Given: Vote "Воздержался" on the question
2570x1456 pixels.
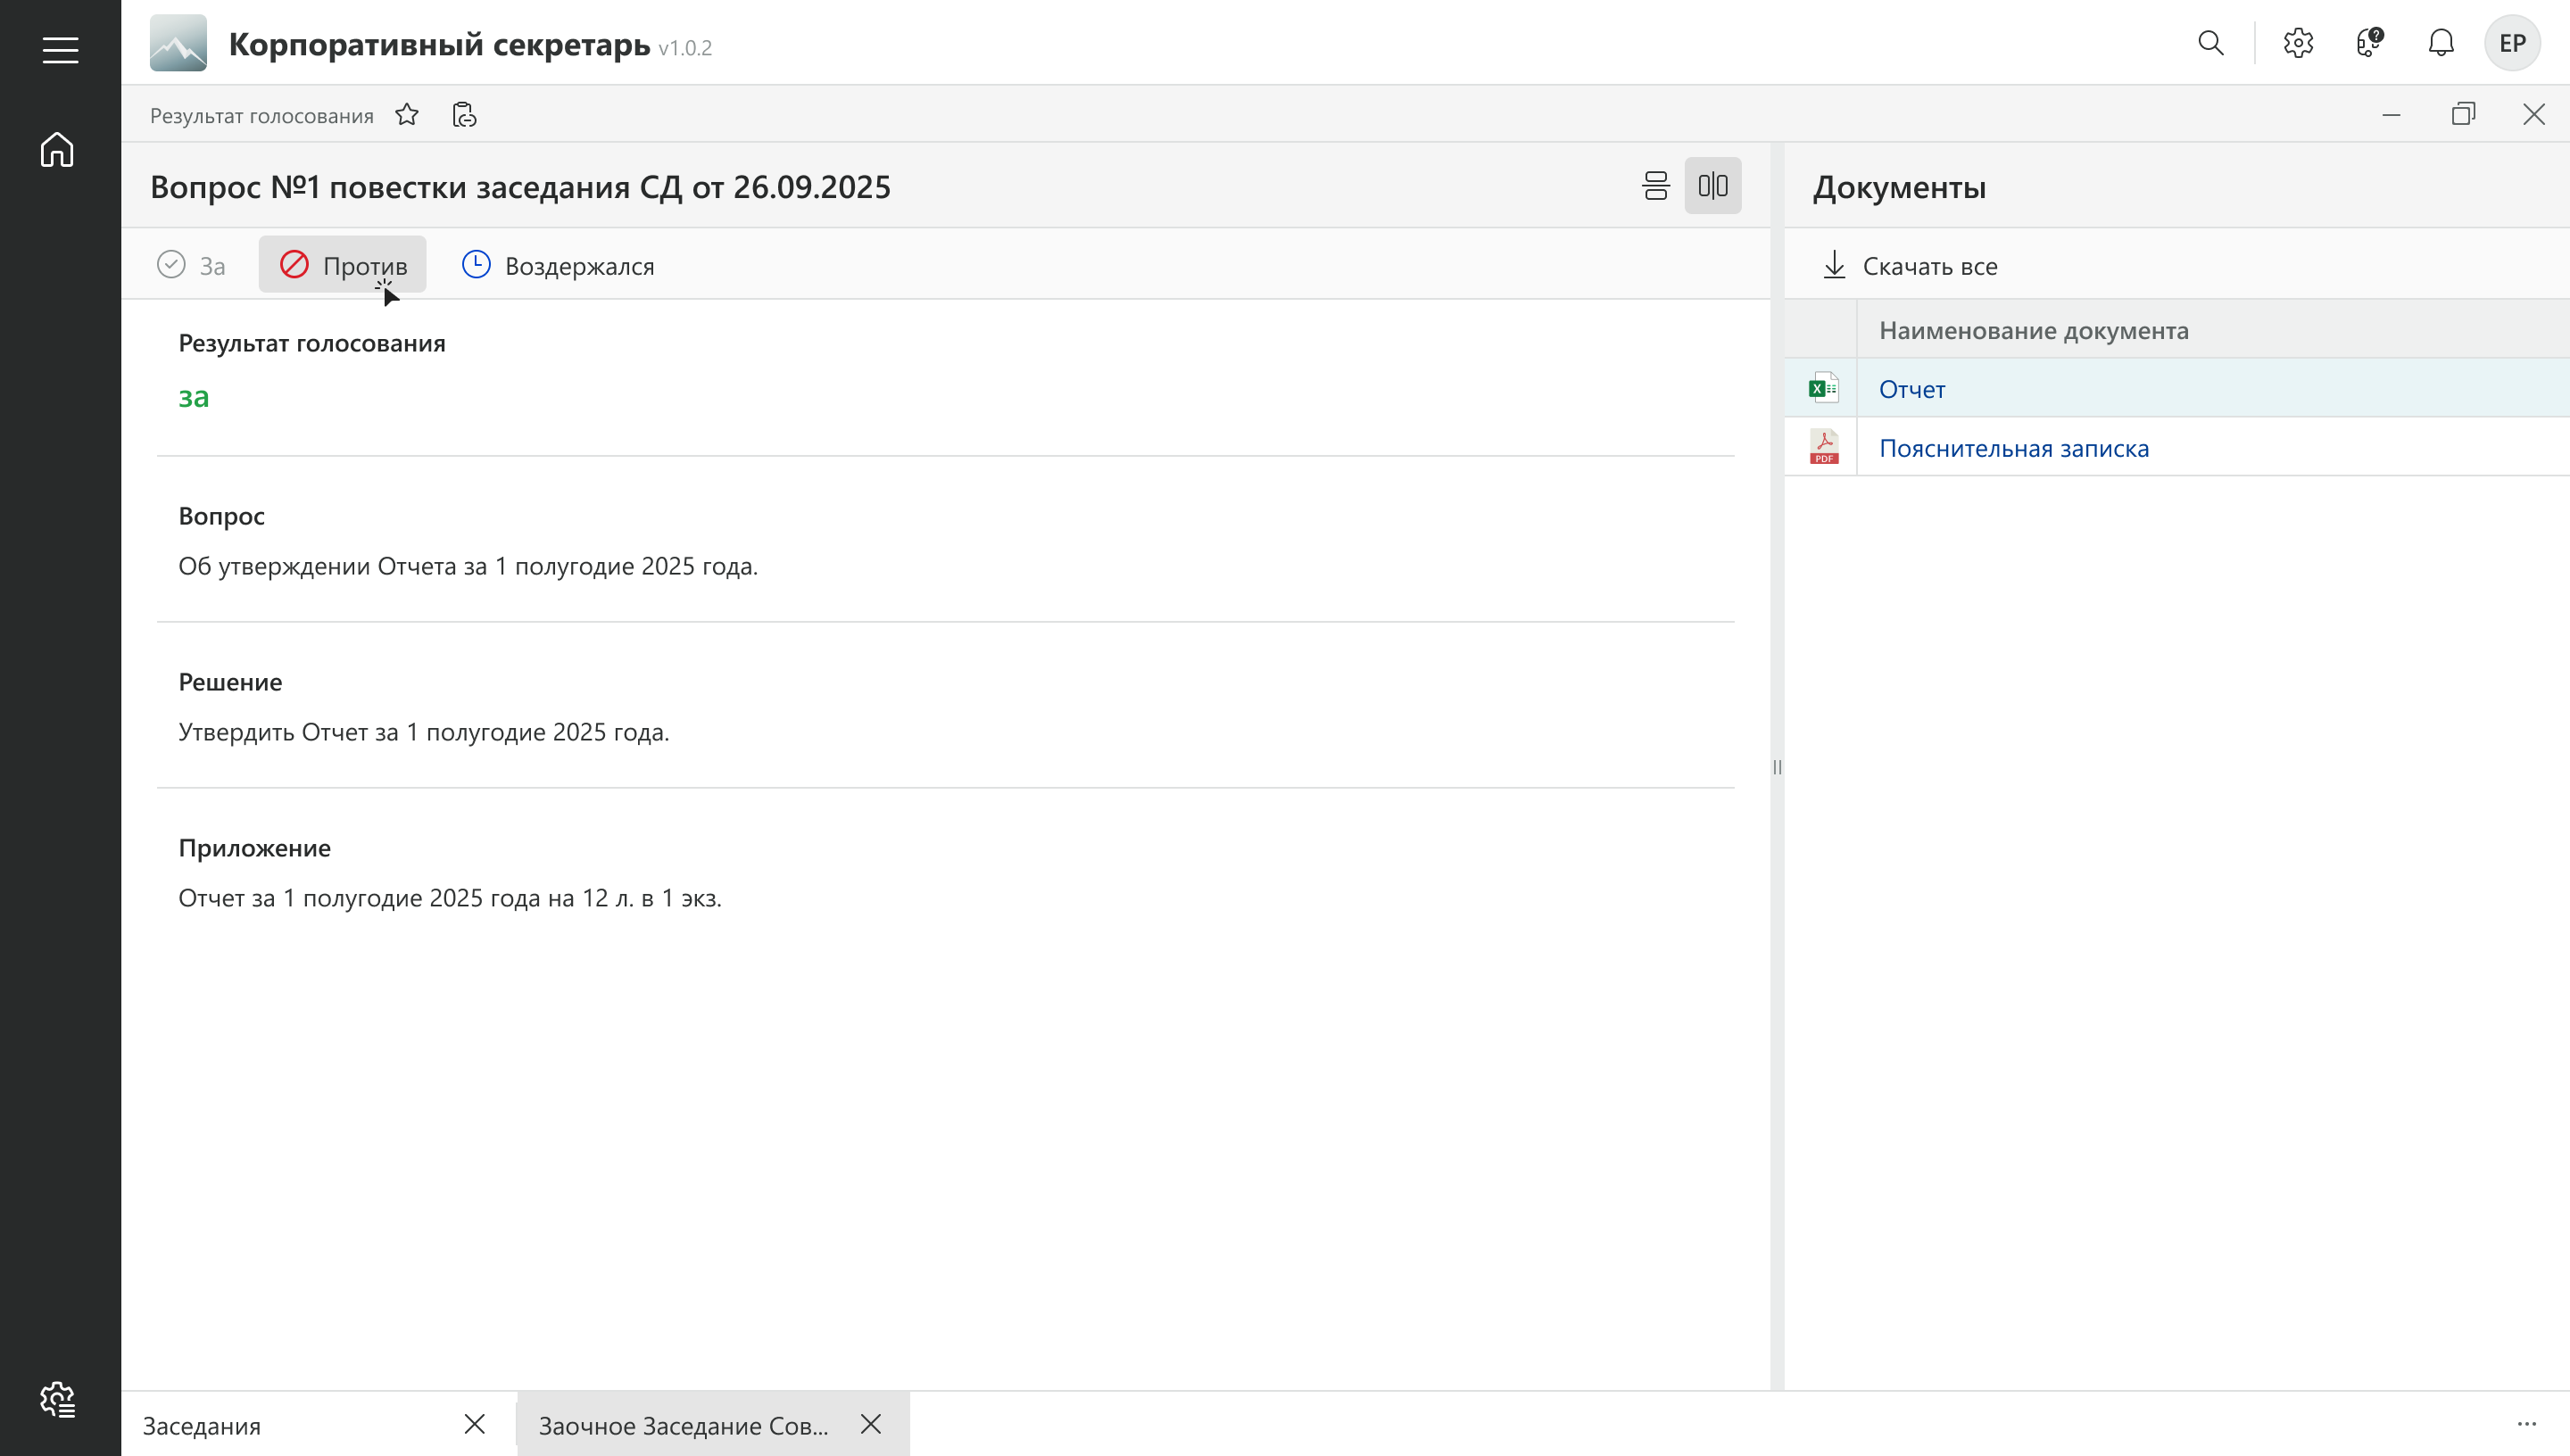Looking at the screenshot, I should pyautogui.click(x=558, y=265).
